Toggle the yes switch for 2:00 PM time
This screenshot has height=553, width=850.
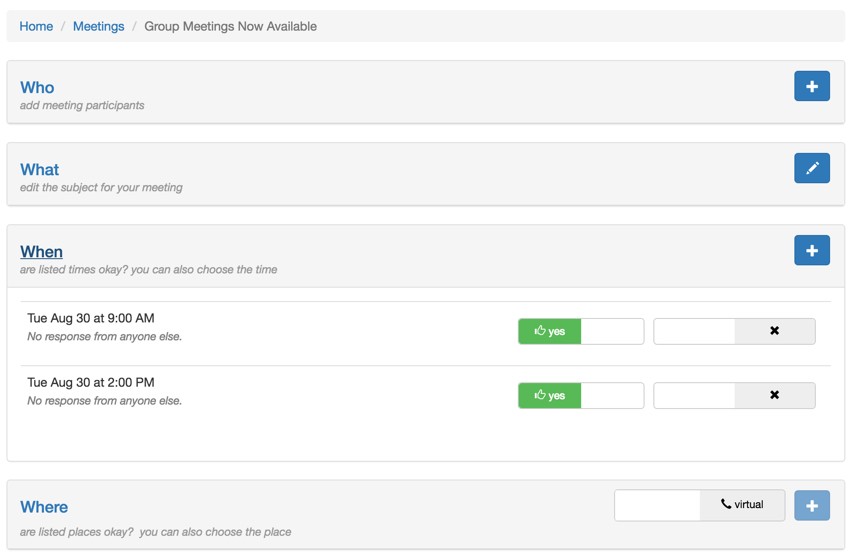point(581,395)
